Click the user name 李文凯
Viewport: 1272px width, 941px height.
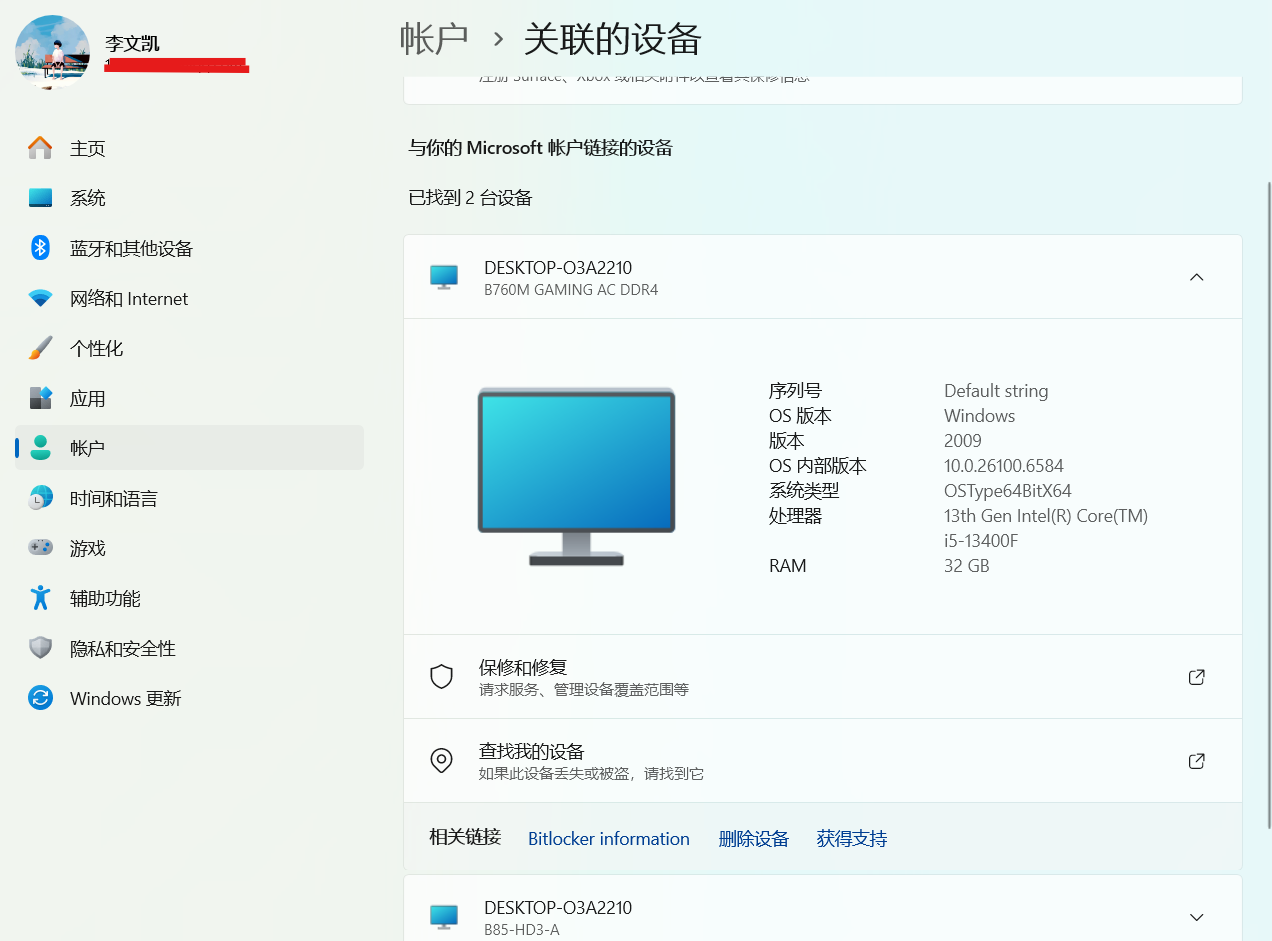(x=132, y=44)
